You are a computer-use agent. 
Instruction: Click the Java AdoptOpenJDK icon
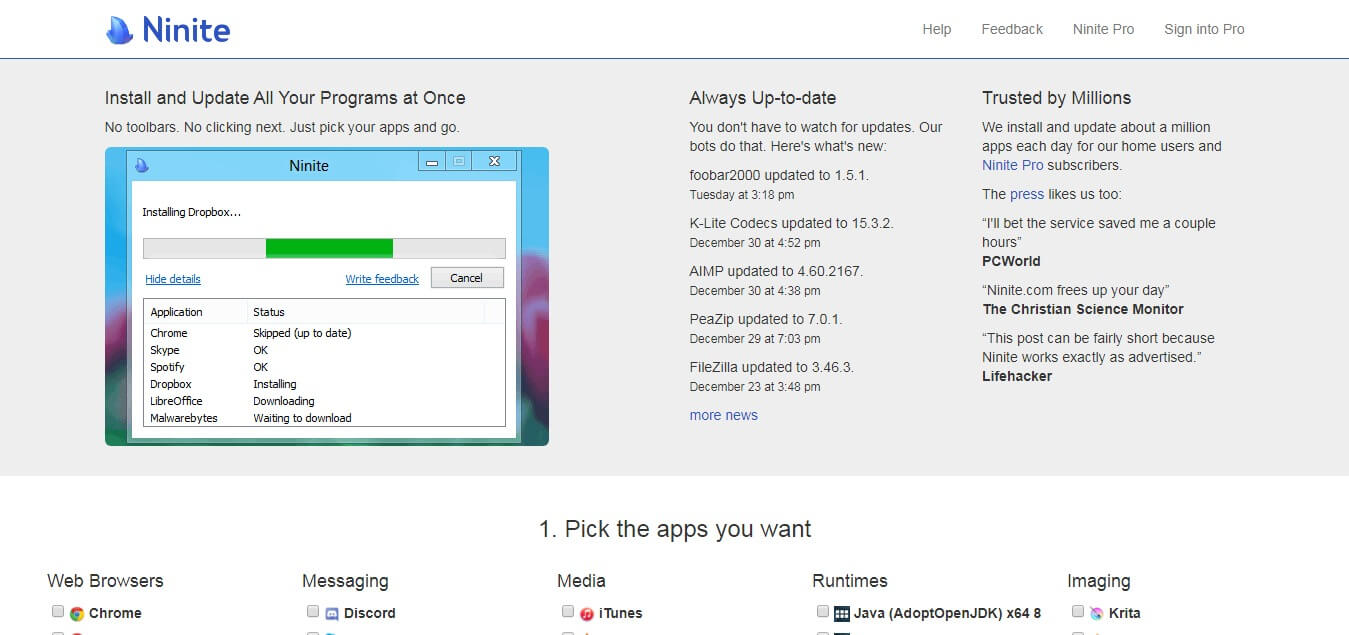click(x=842, y=614)
